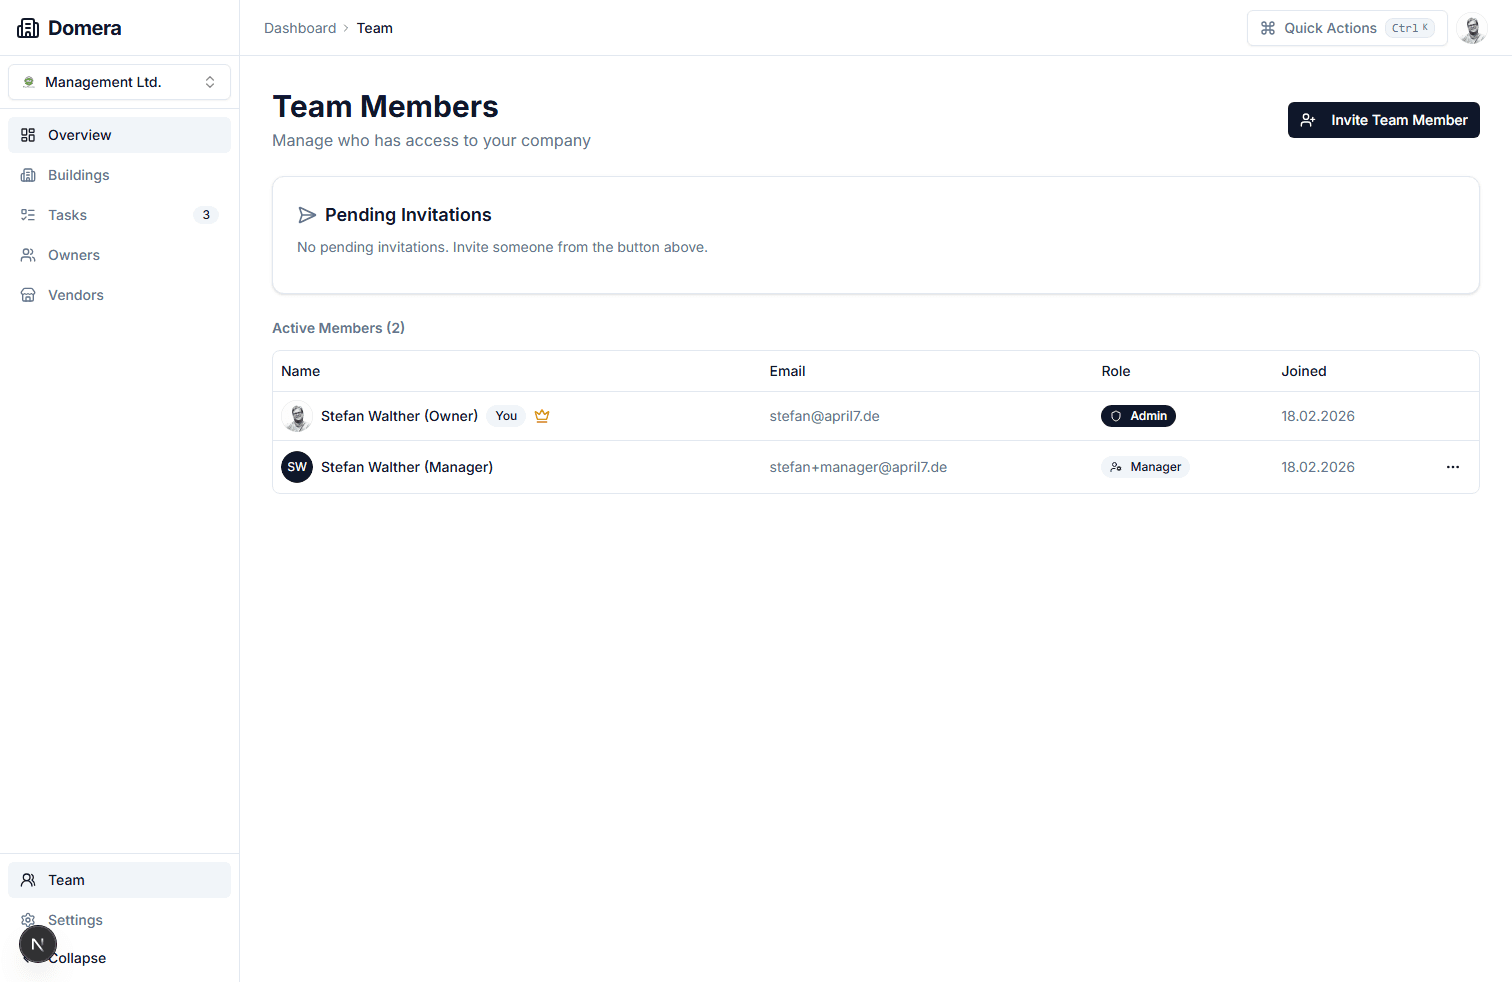1512x982 pixels.
Task: Click the Tasks count badge showing 3
Action: tap(206, 214)
